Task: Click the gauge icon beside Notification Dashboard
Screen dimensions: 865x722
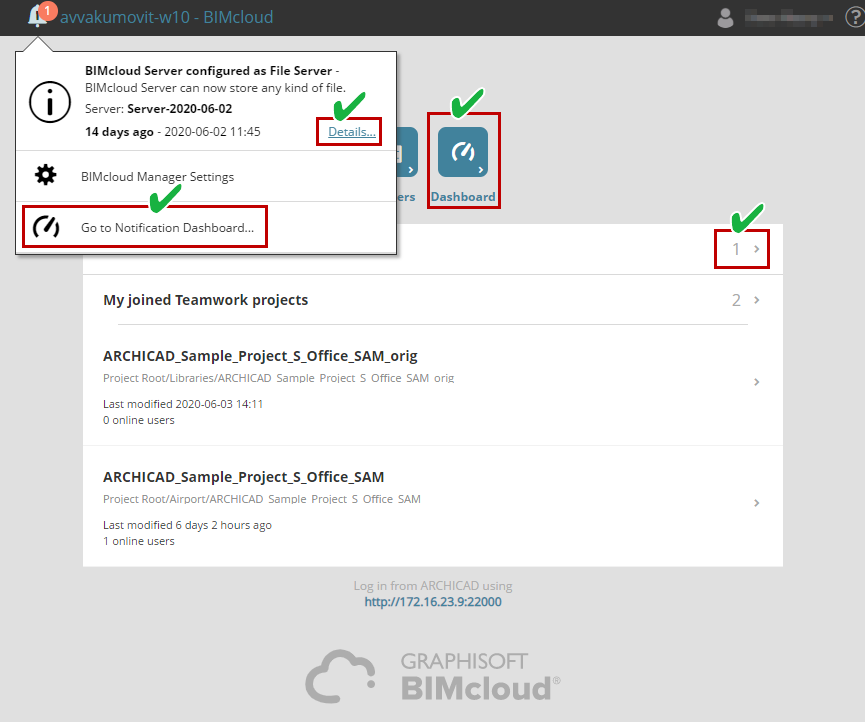Action: coord(46,227)
